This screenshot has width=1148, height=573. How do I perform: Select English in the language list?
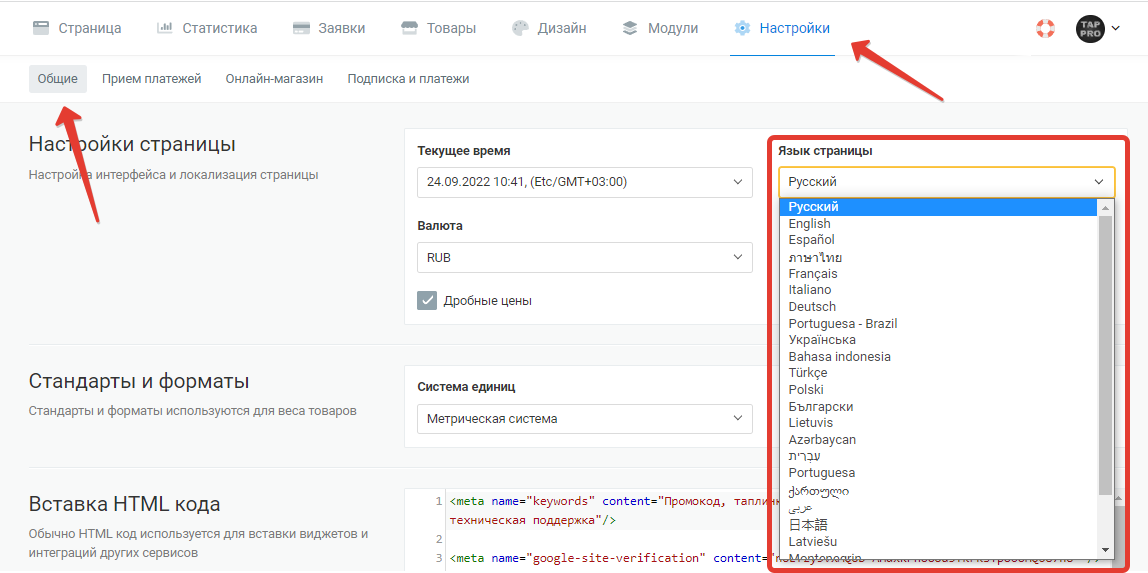(939, 224)
